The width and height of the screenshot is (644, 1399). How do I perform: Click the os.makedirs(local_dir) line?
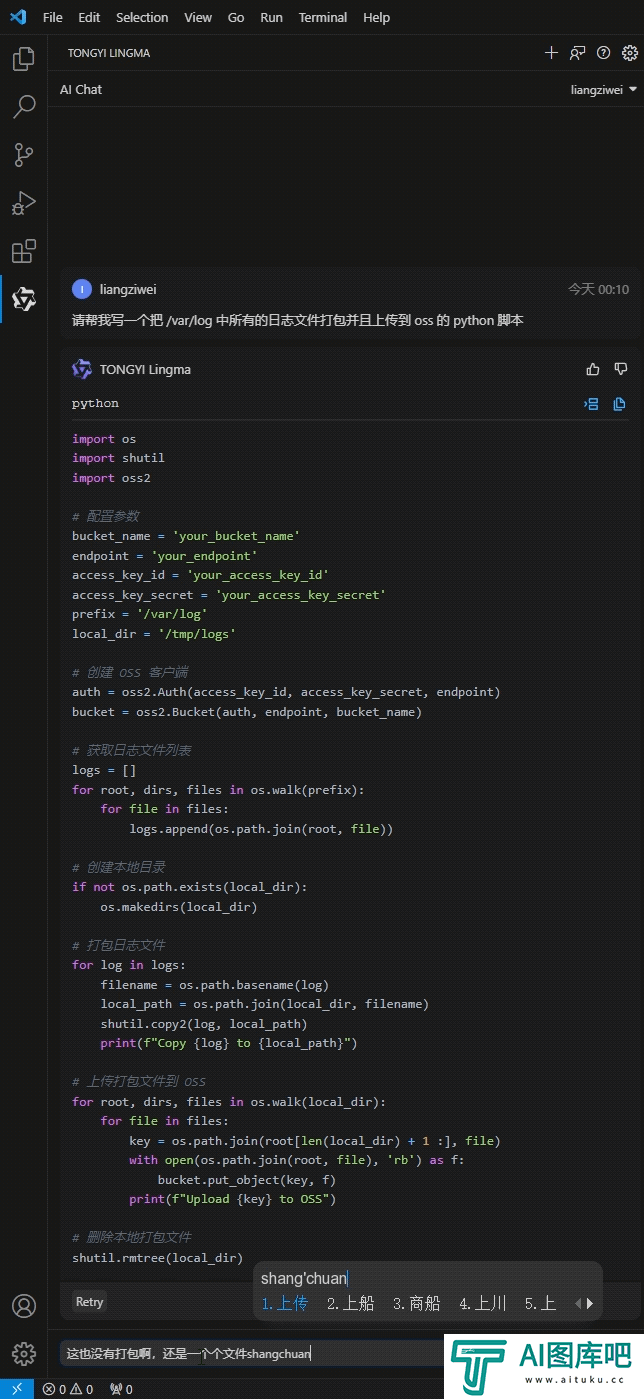pyautogui.click(x=178, y=907)
